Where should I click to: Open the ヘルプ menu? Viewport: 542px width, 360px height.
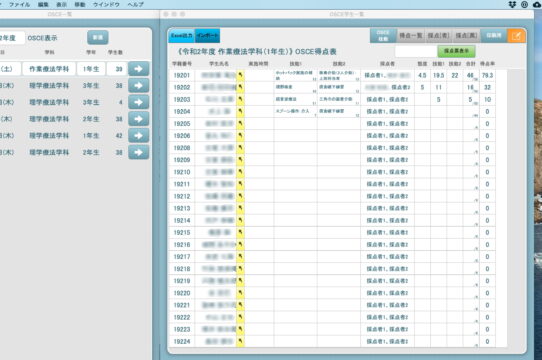click(x=135, y=4)
